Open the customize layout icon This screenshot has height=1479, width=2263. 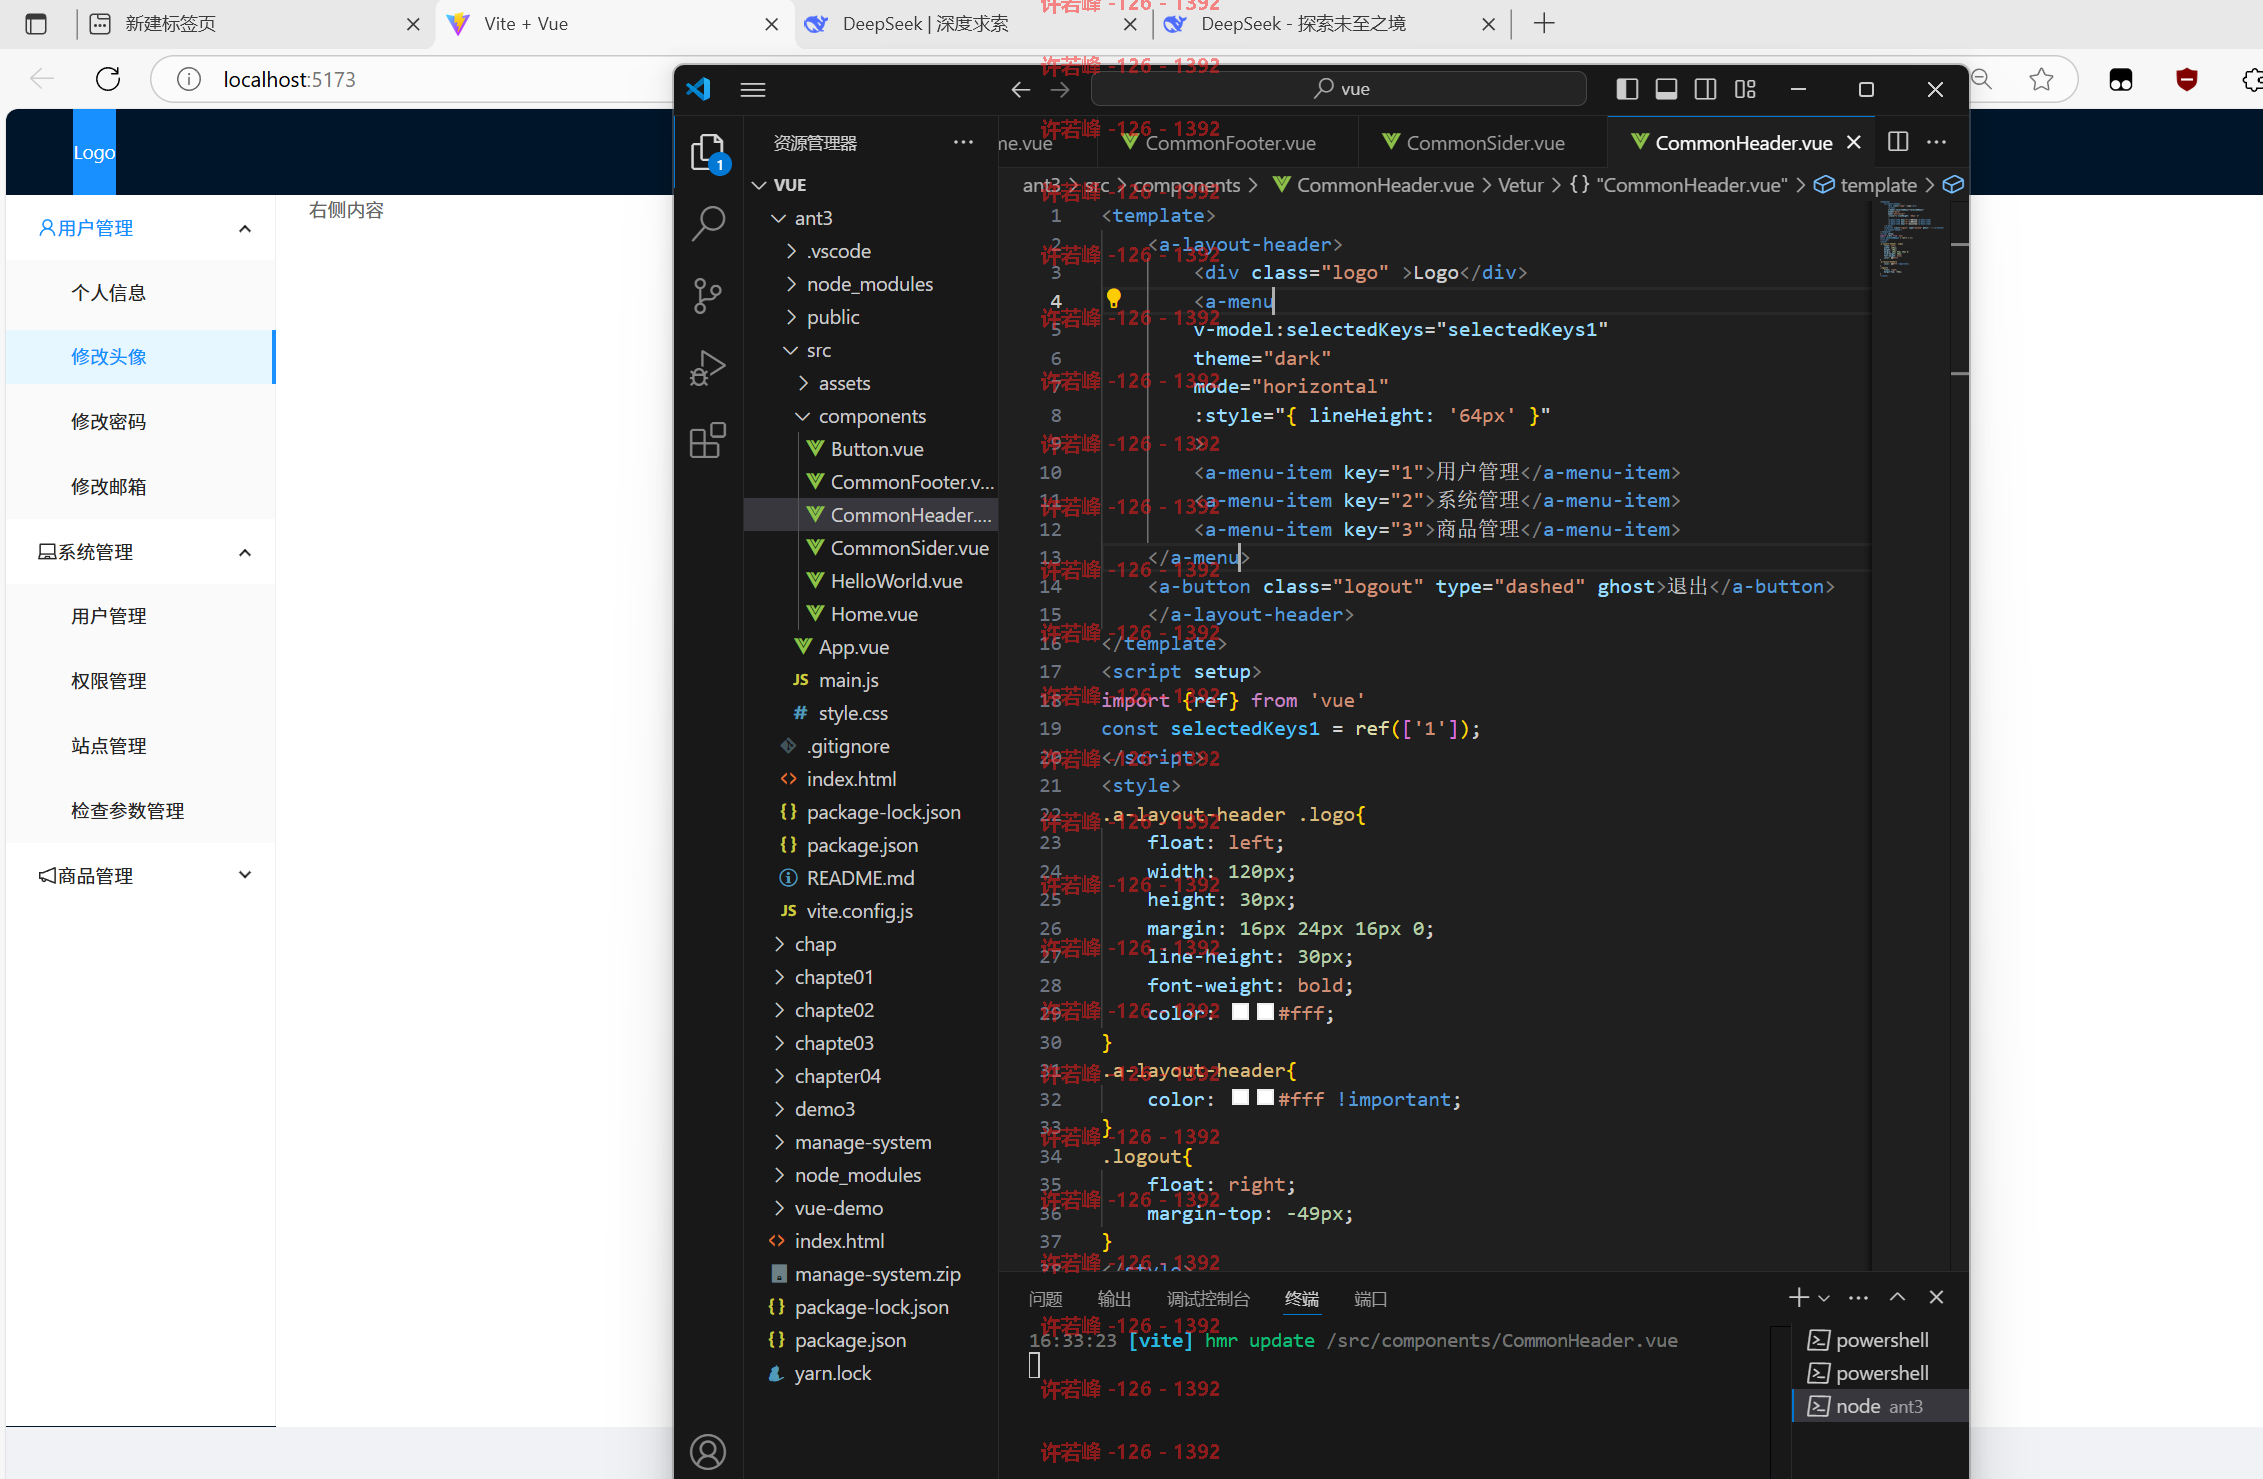point(1745,89)
